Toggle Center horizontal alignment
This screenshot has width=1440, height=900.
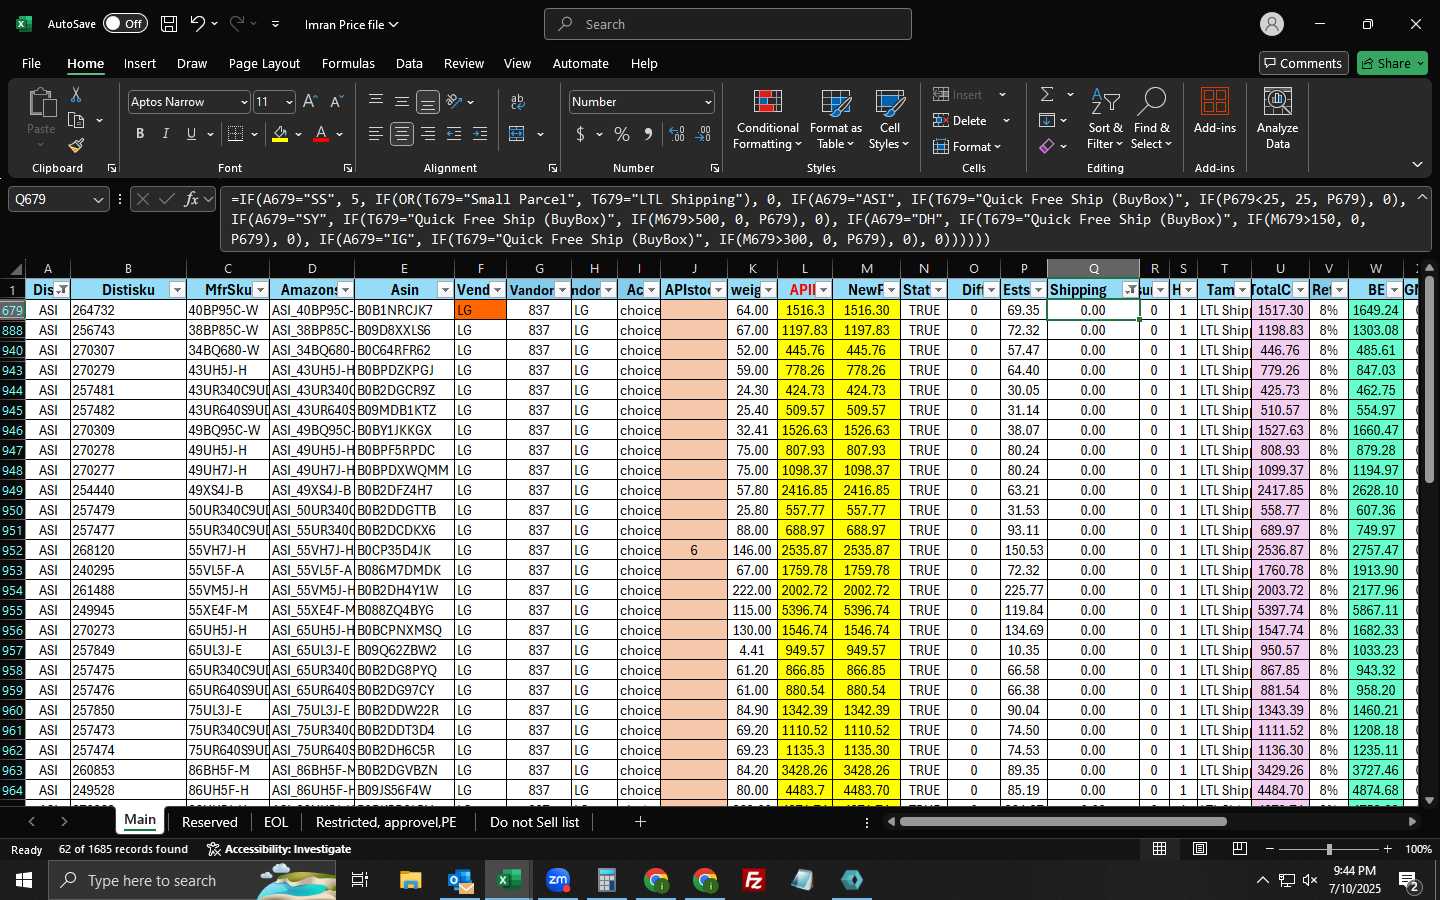pos(402,134)
